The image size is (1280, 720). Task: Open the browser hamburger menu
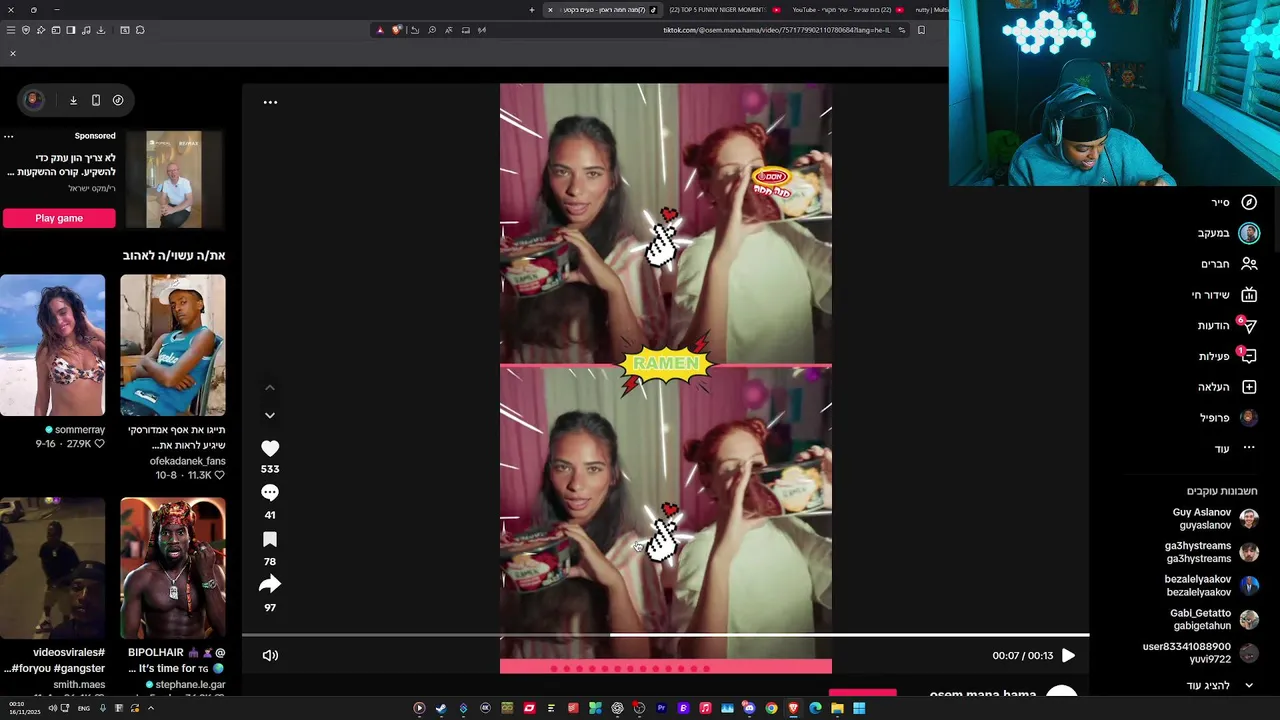pyautogui.click(x=11, y=30)
